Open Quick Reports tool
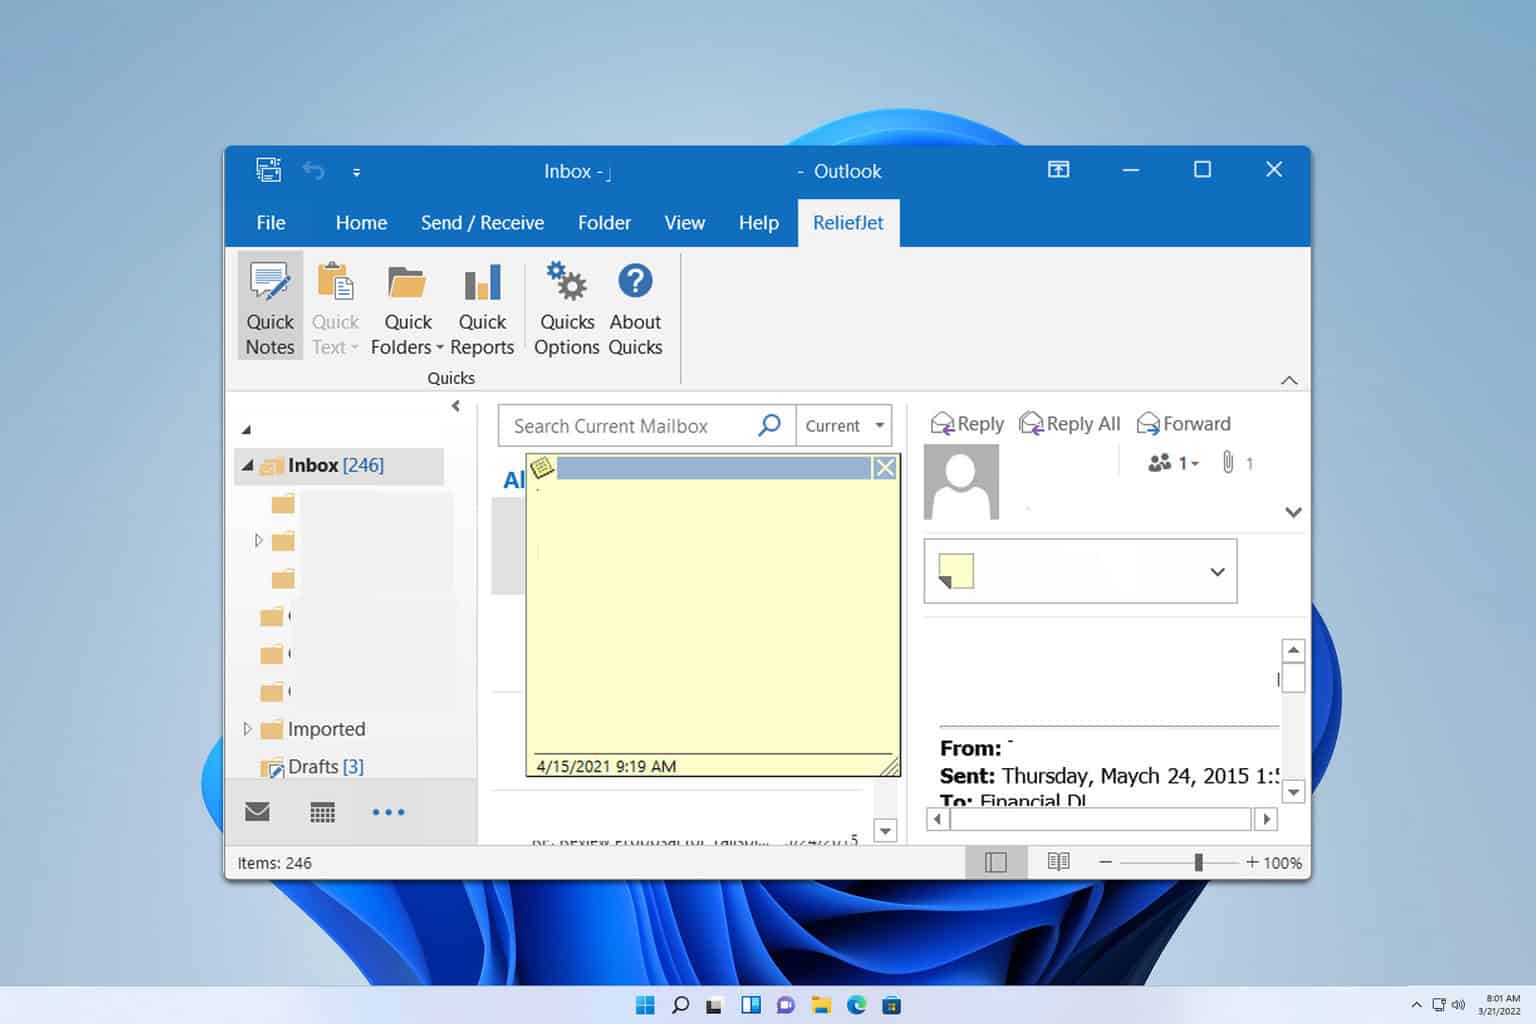 tap(482, 306)
